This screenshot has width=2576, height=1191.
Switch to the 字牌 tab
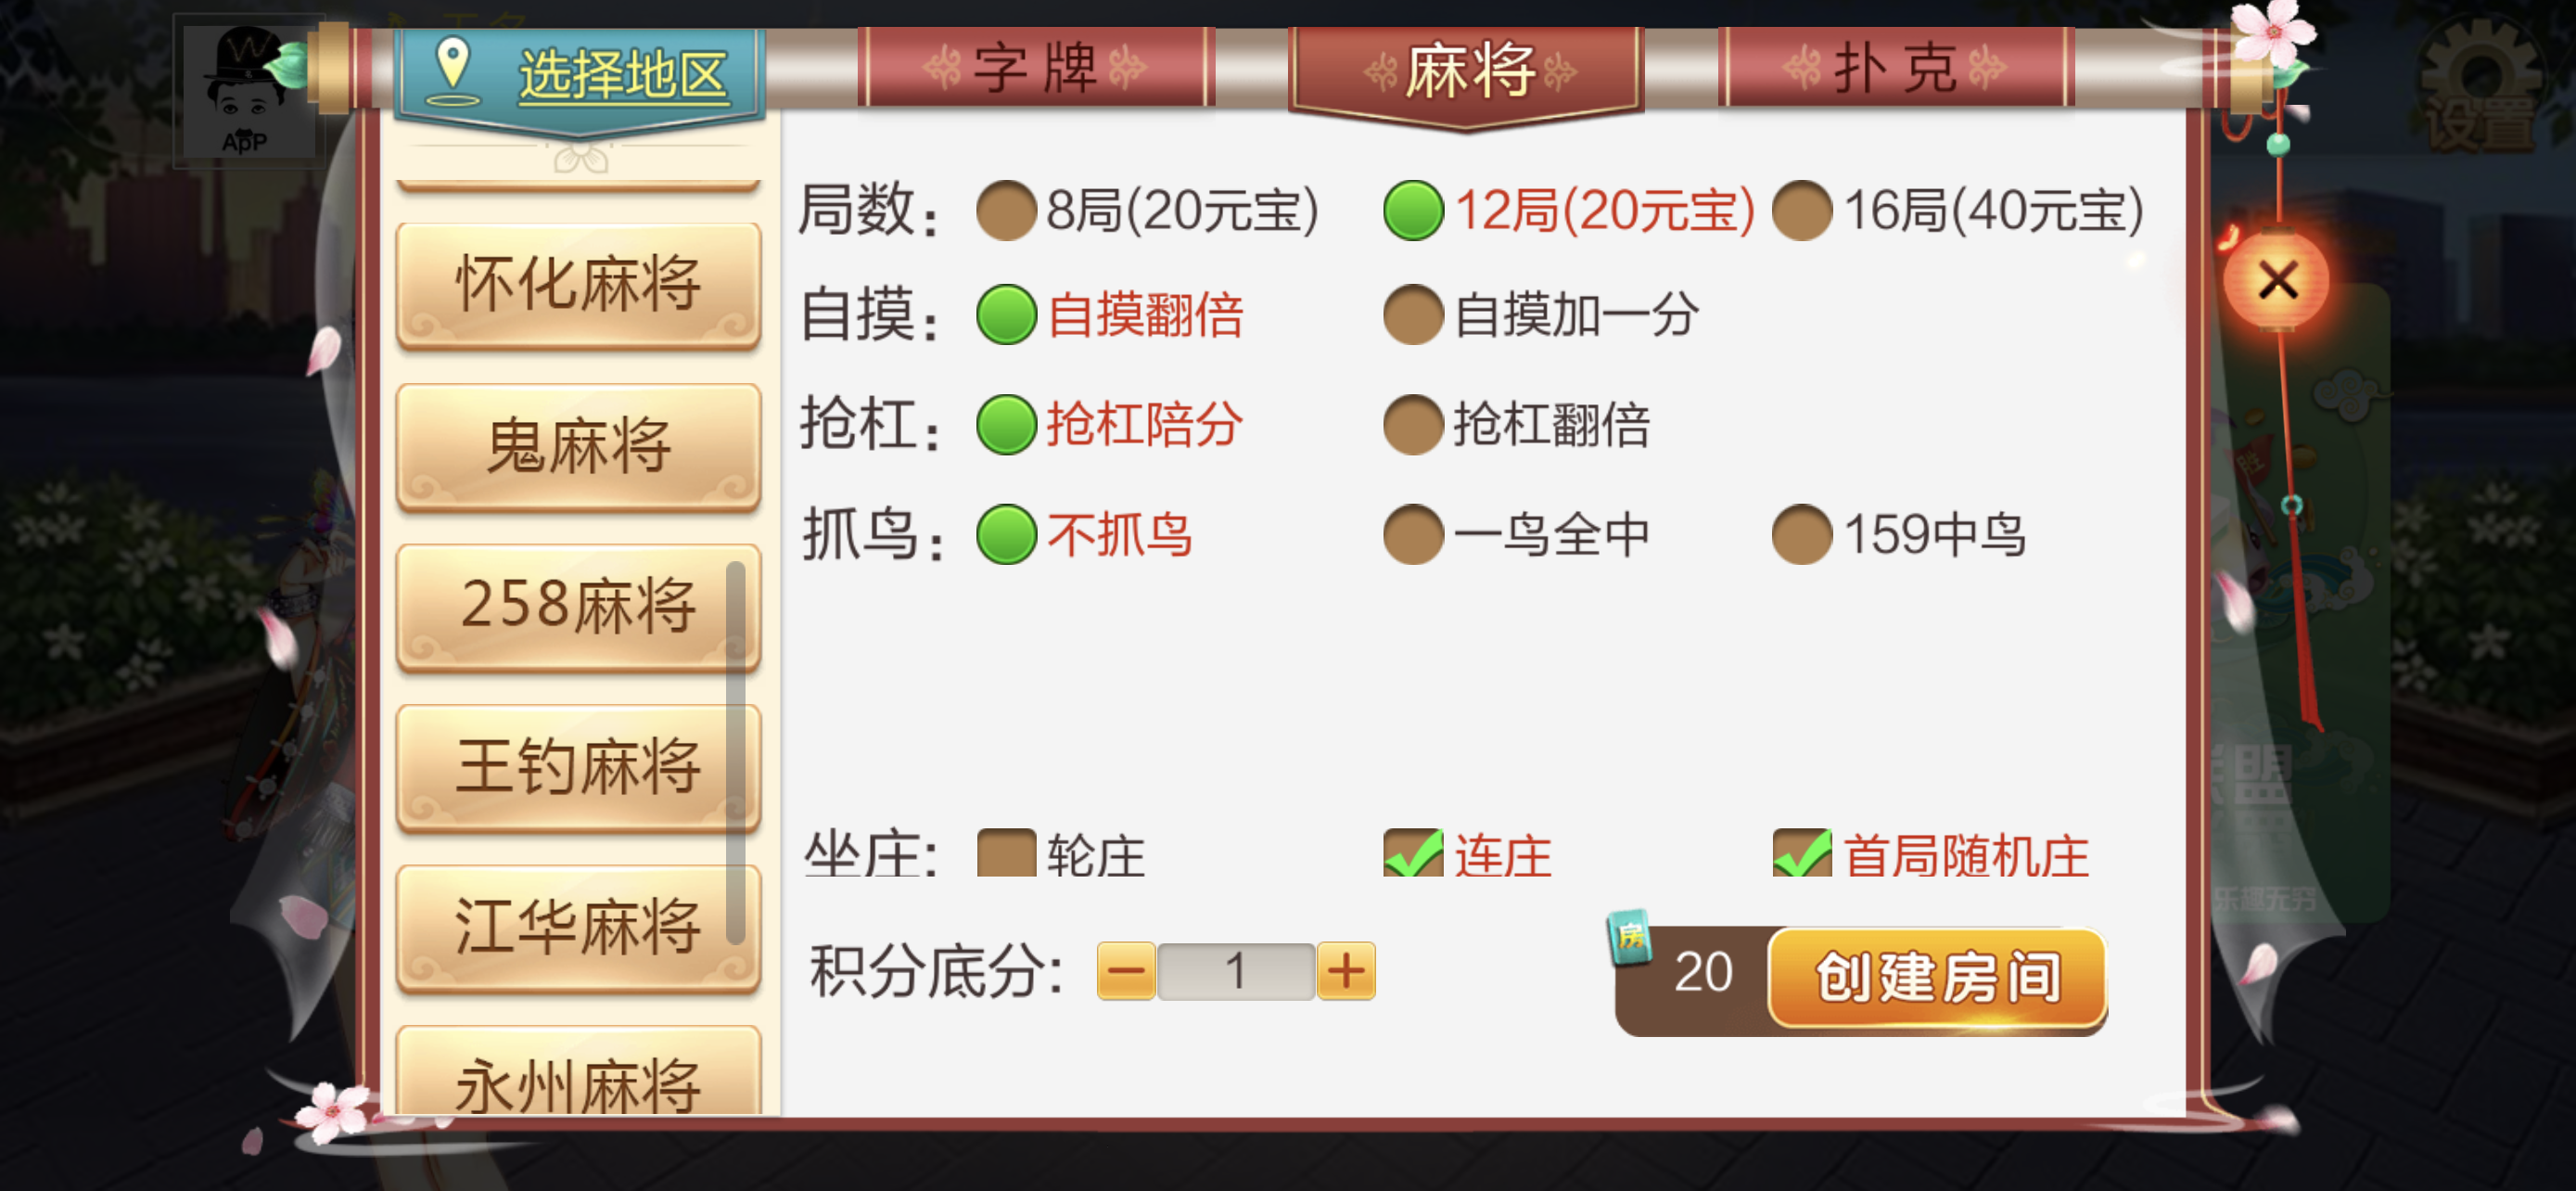tap(1036, 68)
